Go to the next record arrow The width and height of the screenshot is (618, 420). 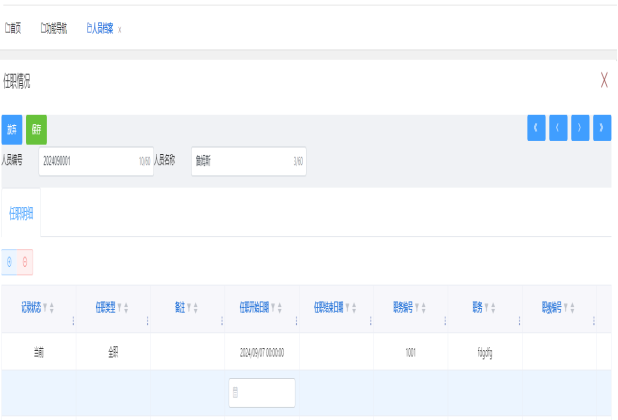(580, 128)
